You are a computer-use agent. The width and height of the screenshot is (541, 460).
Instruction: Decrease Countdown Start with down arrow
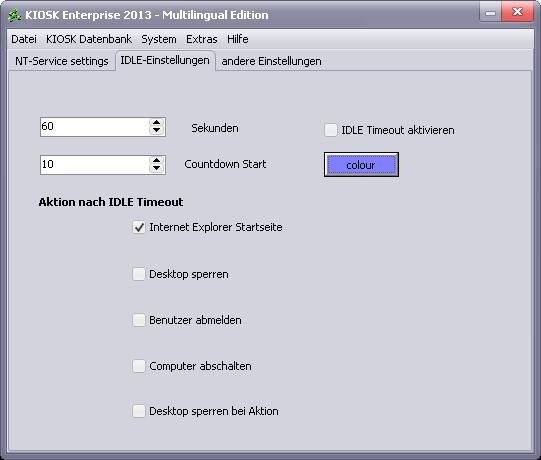tap(157, 168)
